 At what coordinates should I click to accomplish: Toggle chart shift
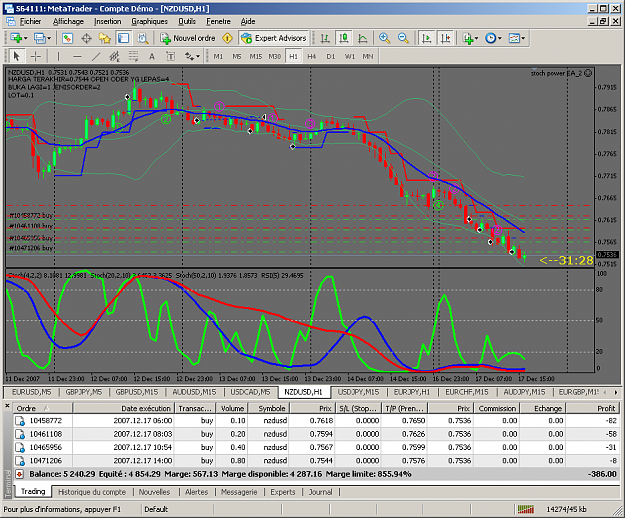(x=445, y=38)
